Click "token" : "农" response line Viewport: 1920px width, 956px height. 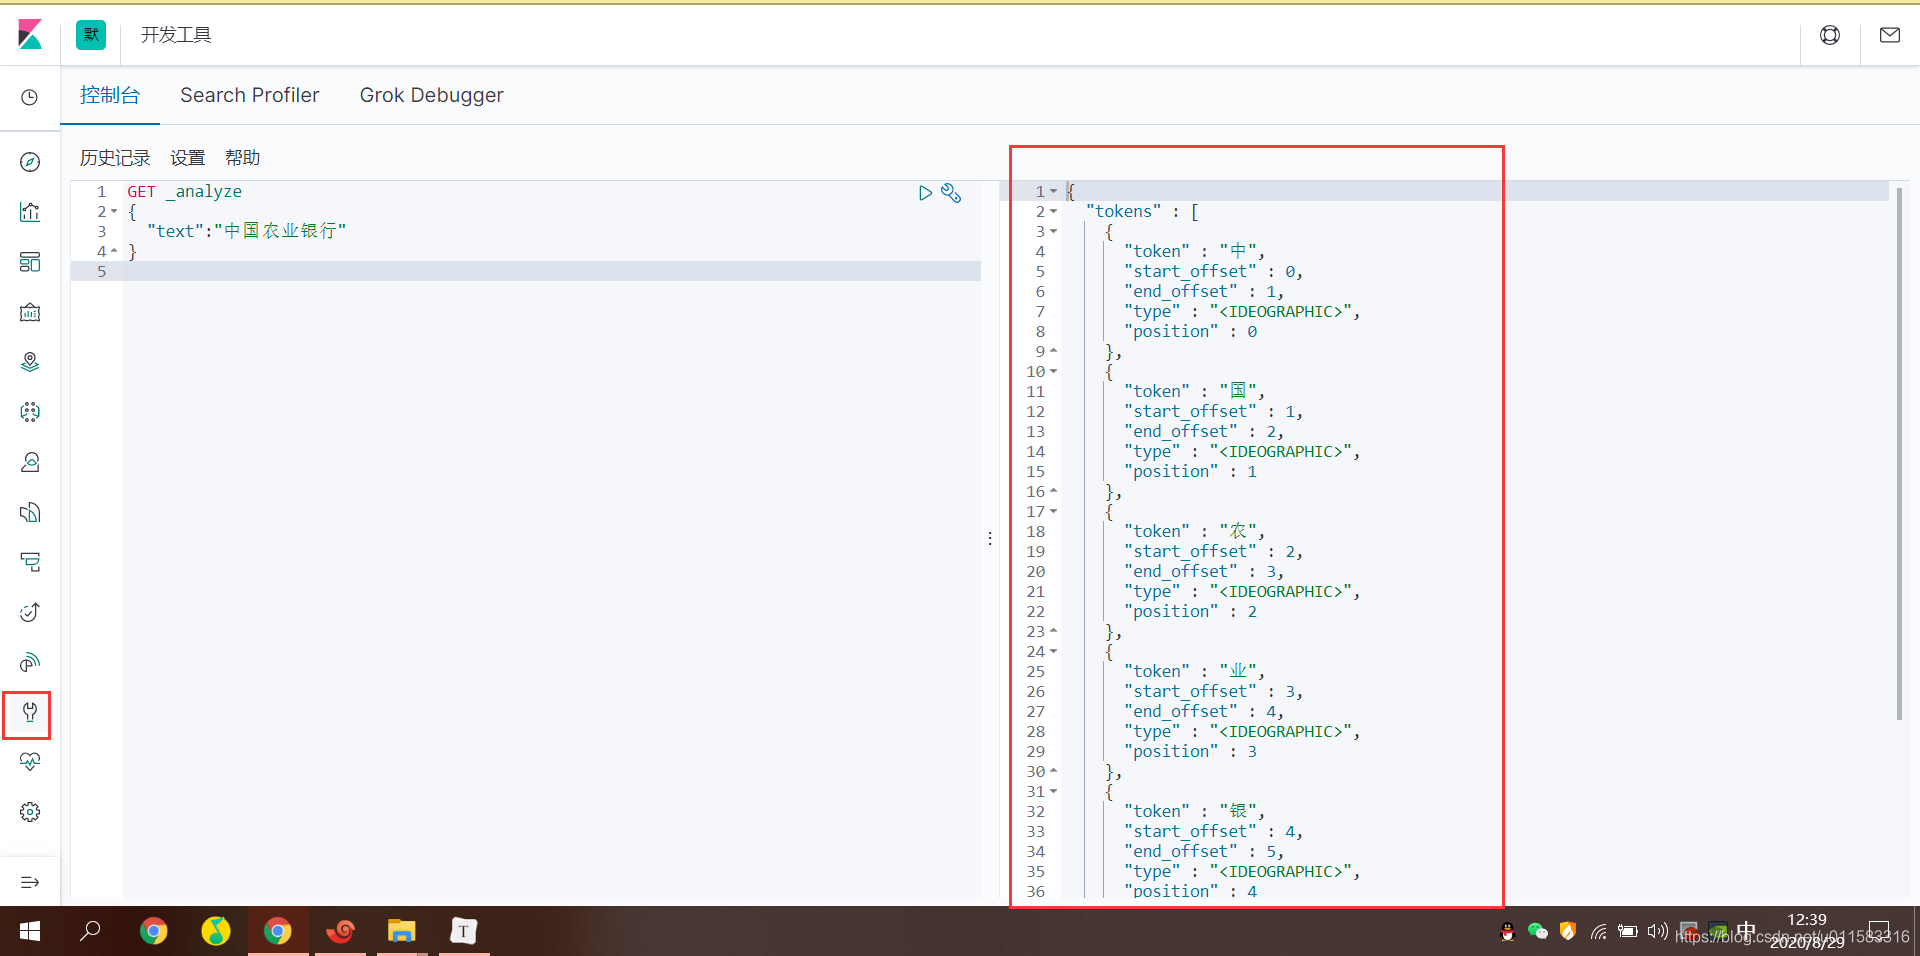coord(1194,531)
